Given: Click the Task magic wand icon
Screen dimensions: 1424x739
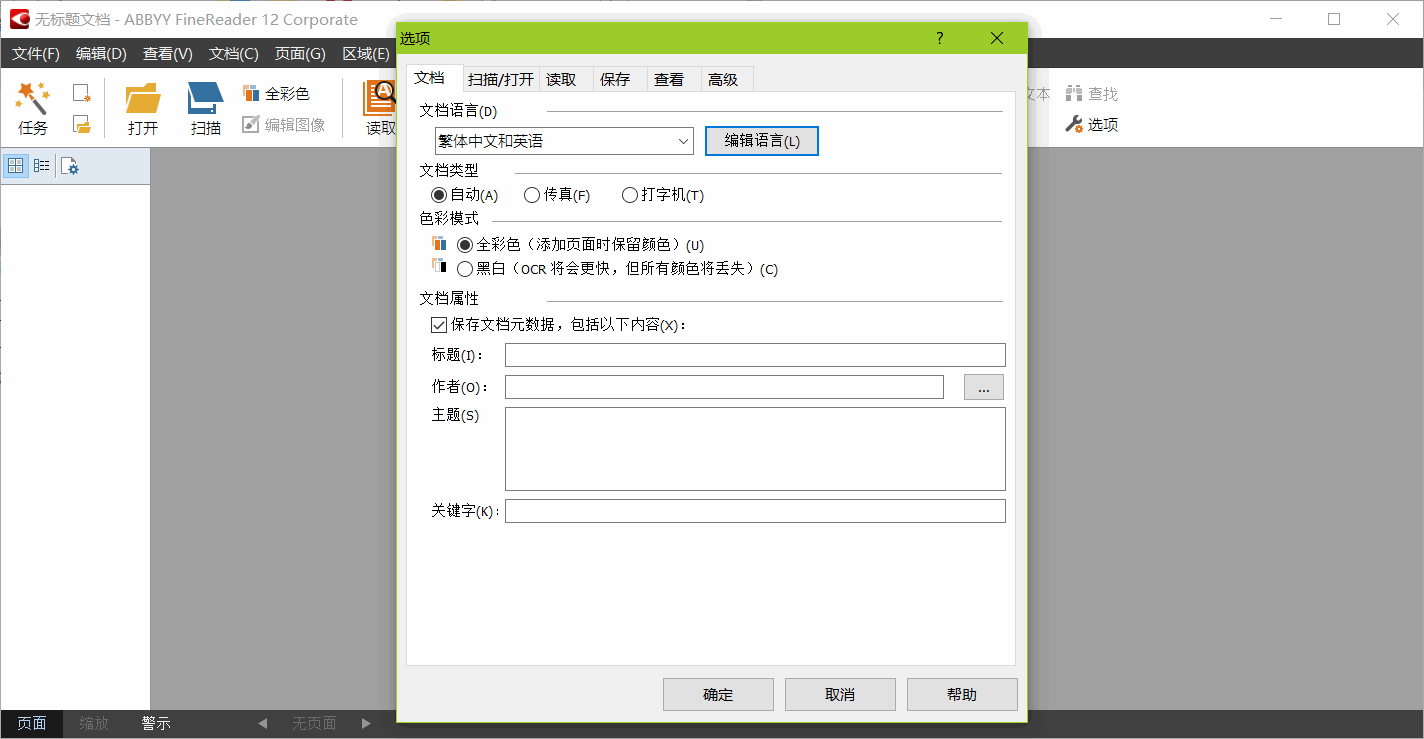Looking at the screenshot, I should pyautogui.click(x=32, y=99).
